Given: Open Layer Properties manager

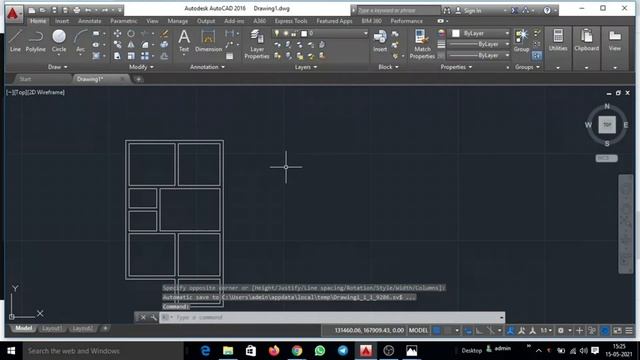Looking at the screenshot, I should coord(257,44).
